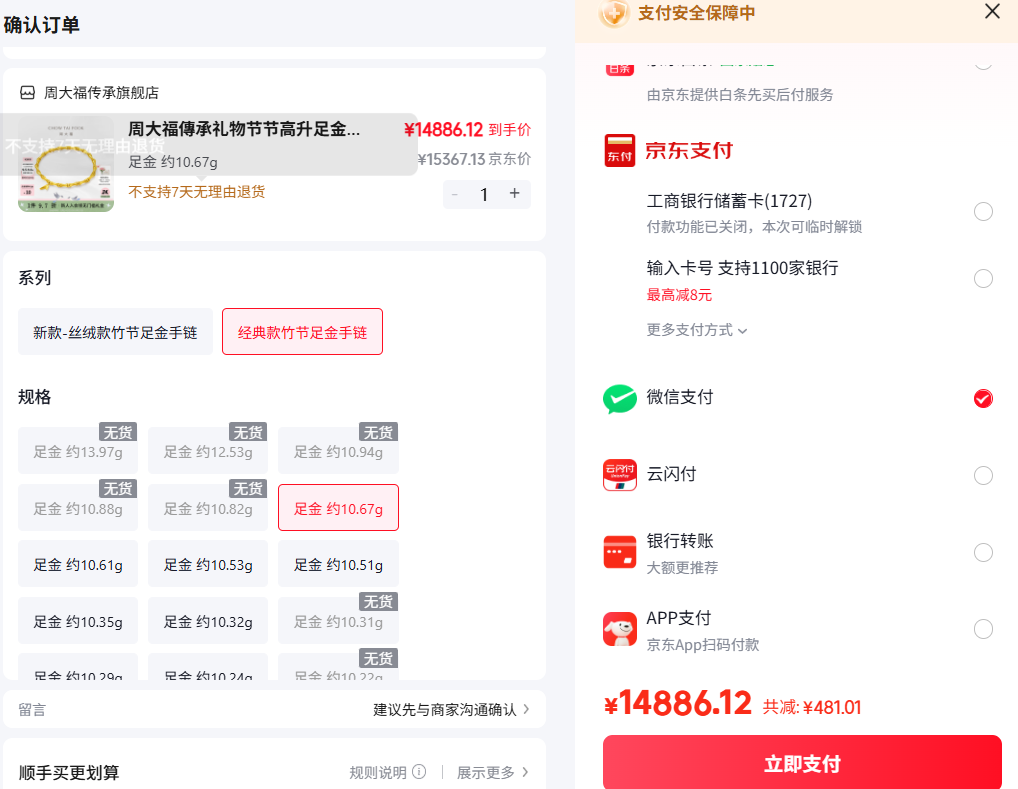The height and width of the screenshot is (789, 1018).
Task: Choose spec 足金 约10.67g
Action: 338,508
